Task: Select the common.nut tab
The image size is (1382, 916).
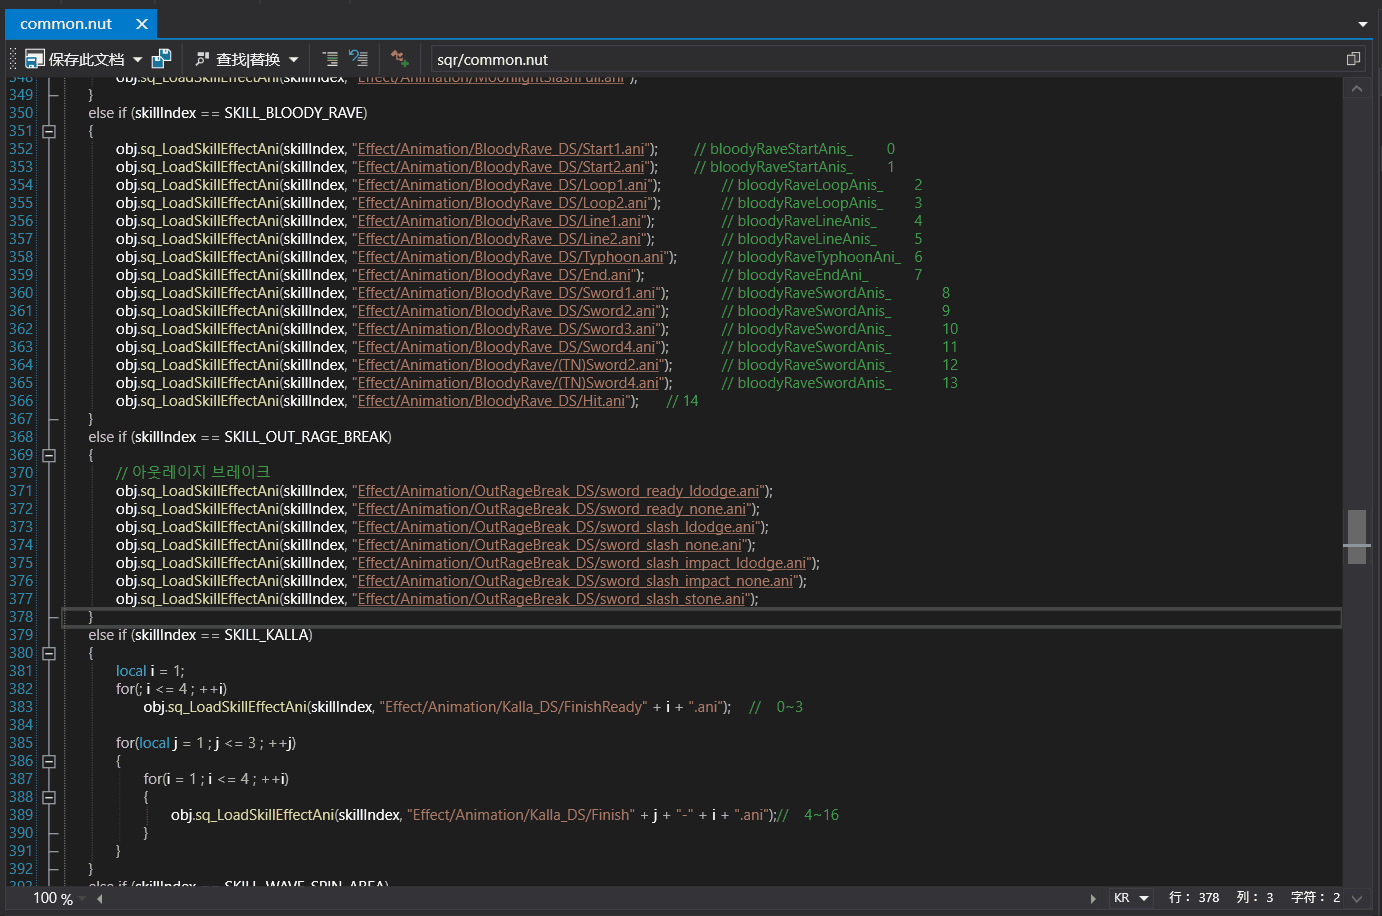Action: (66, 24)
